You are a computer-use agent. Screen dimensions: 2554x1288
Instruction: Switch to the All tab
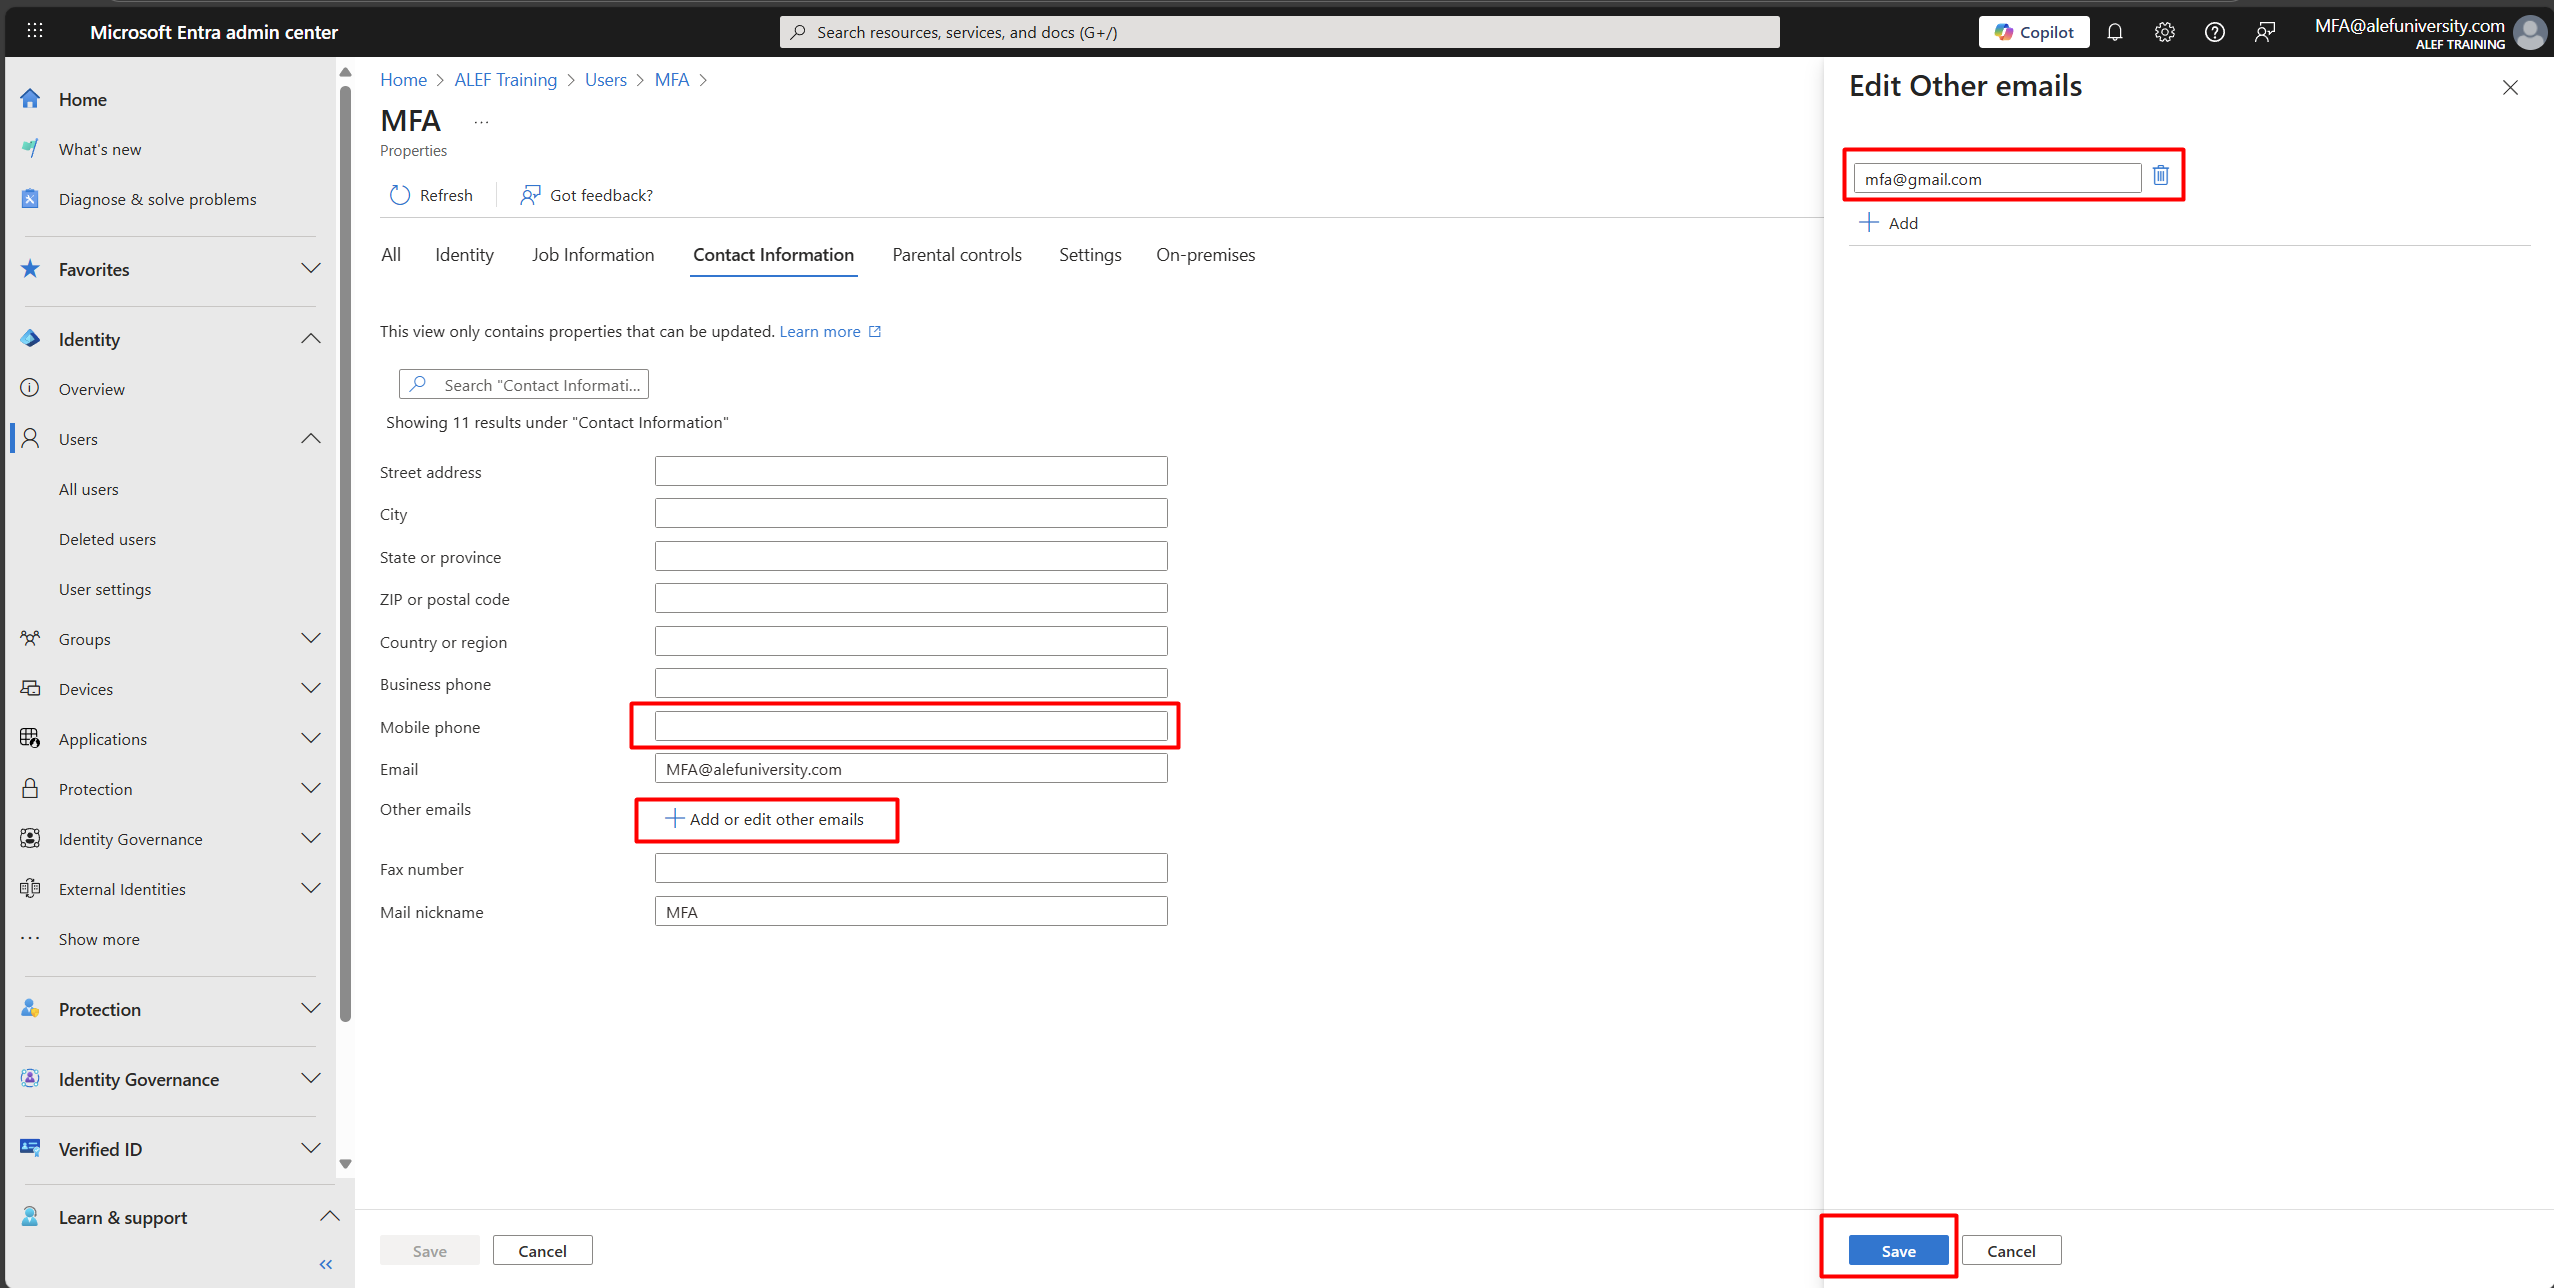(x=391, y=255)
